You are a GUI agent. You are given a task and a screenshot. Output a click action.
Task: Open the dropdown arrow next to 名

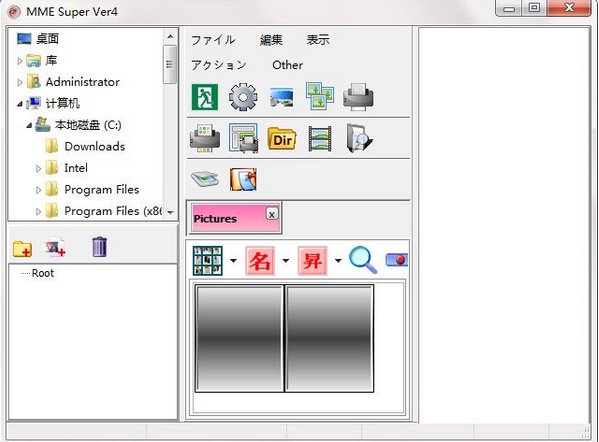(x=285, y=261)
